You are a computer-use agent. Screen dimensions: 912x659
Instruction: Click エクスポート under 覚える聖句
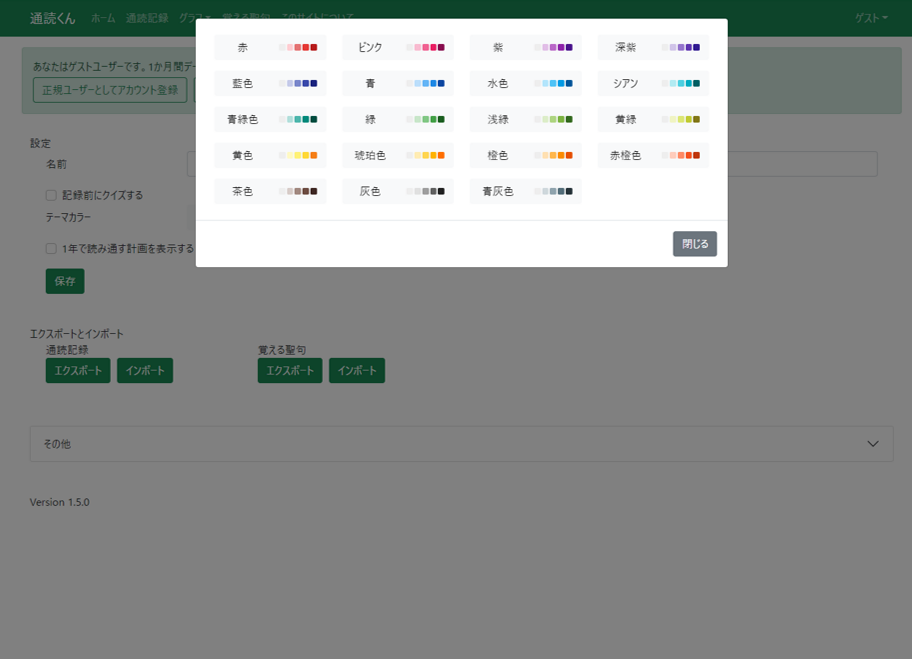coord(290,371)
